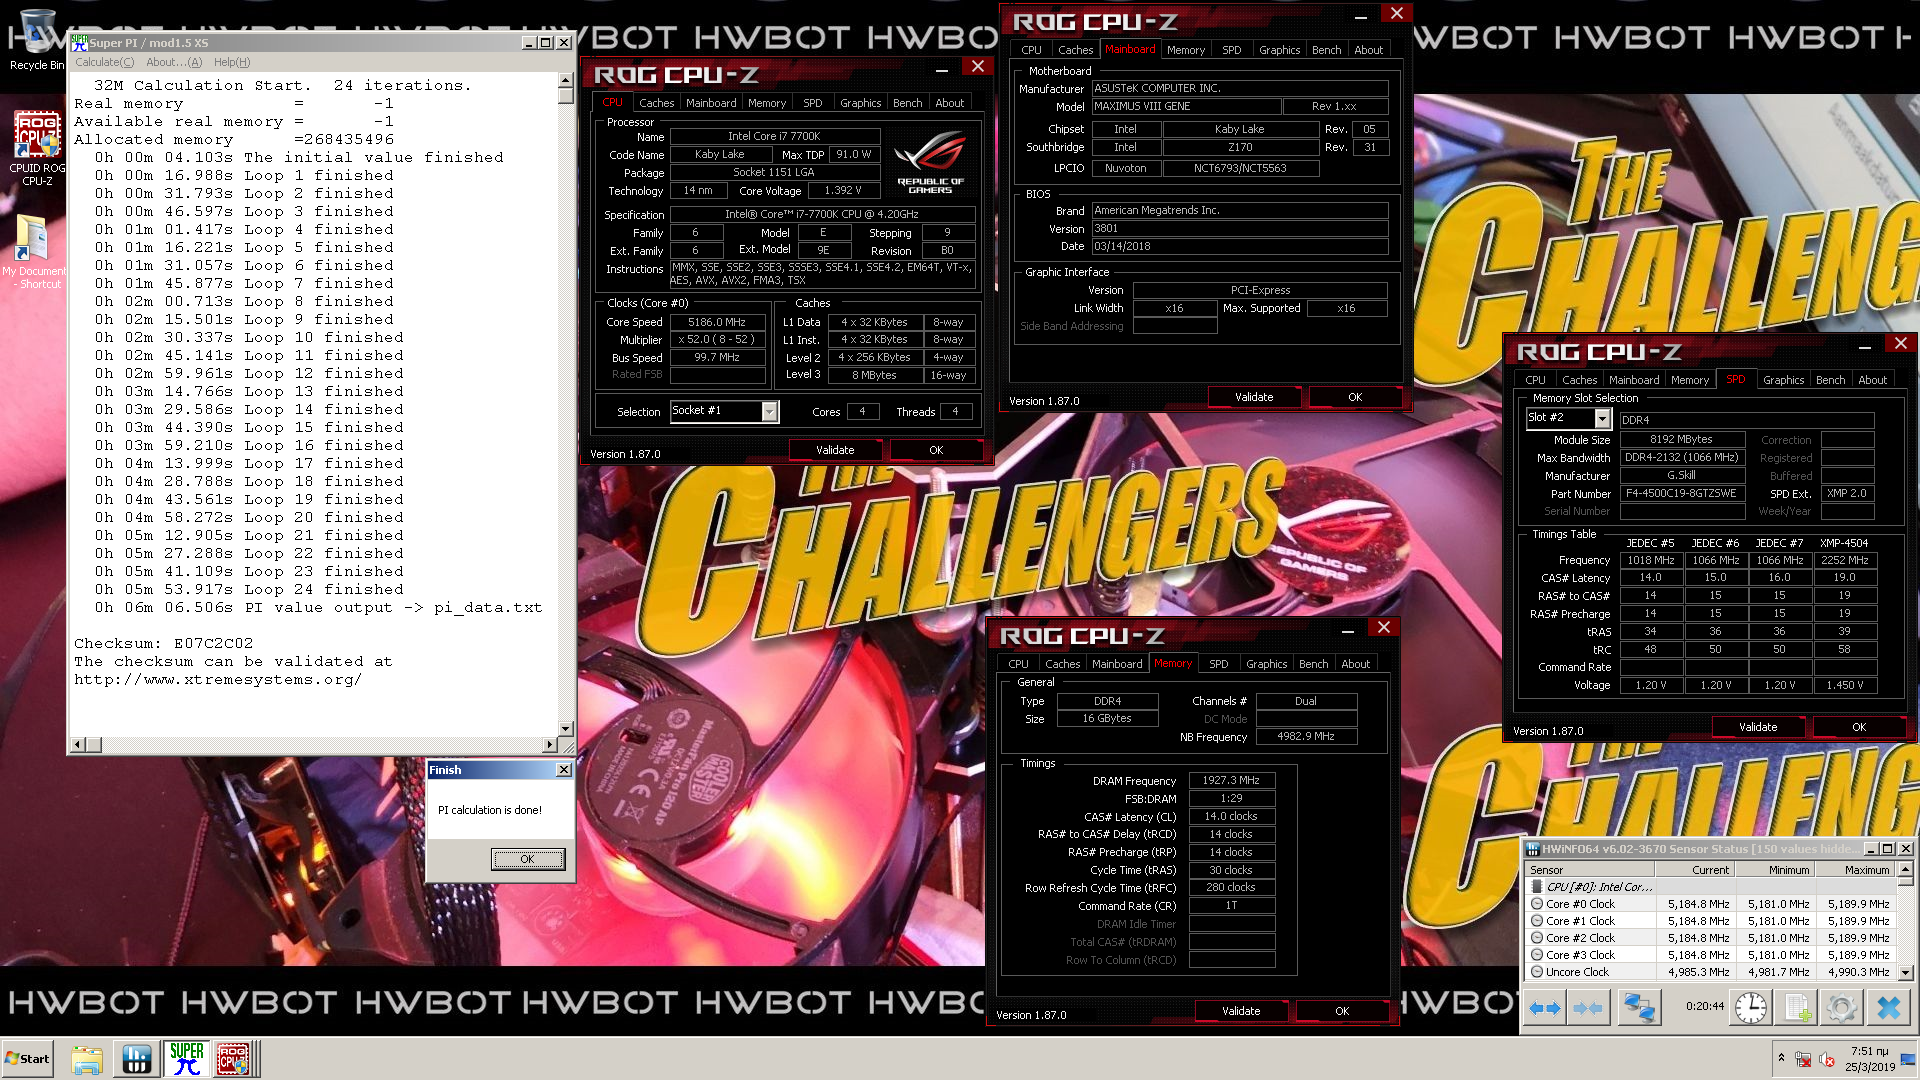
Task: Click Checksum E07C2C02 line
Action: click(164, 643)
